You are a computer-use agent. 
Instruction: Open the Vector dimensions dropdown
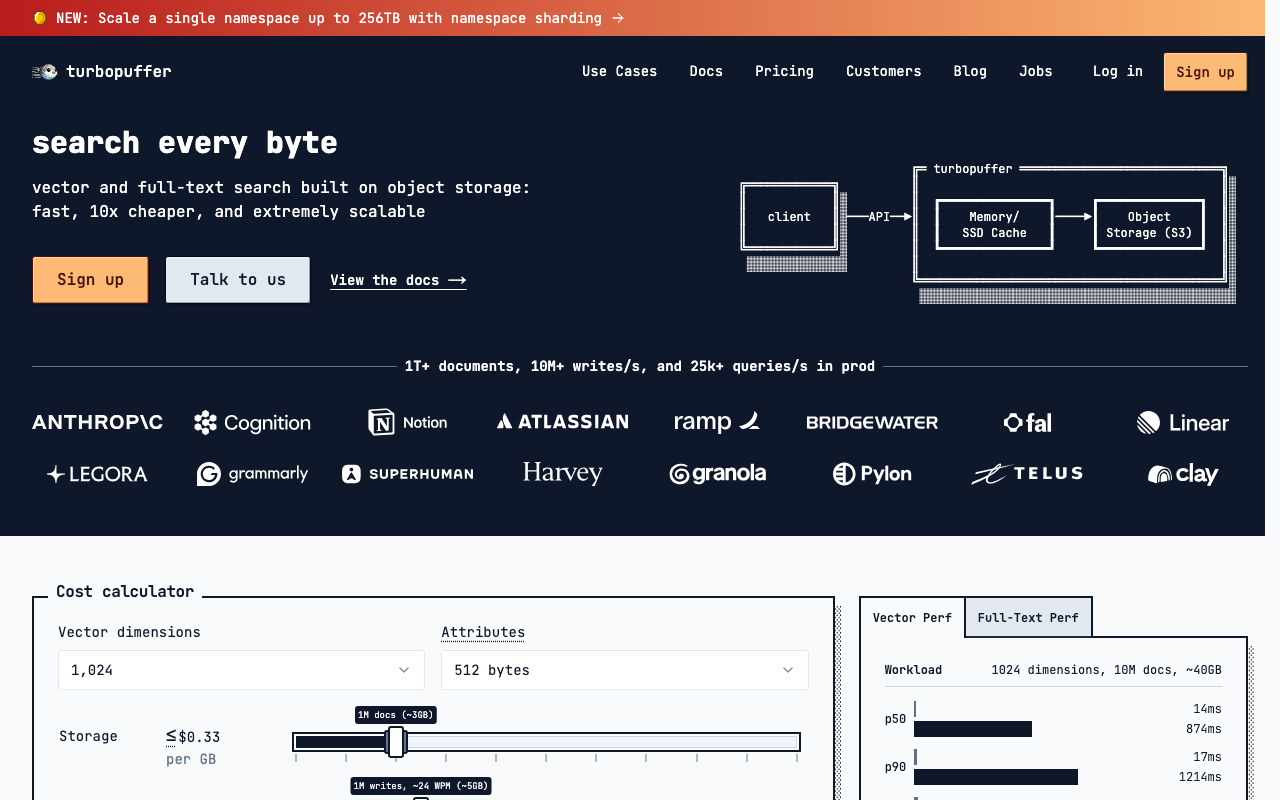[241, 670]
